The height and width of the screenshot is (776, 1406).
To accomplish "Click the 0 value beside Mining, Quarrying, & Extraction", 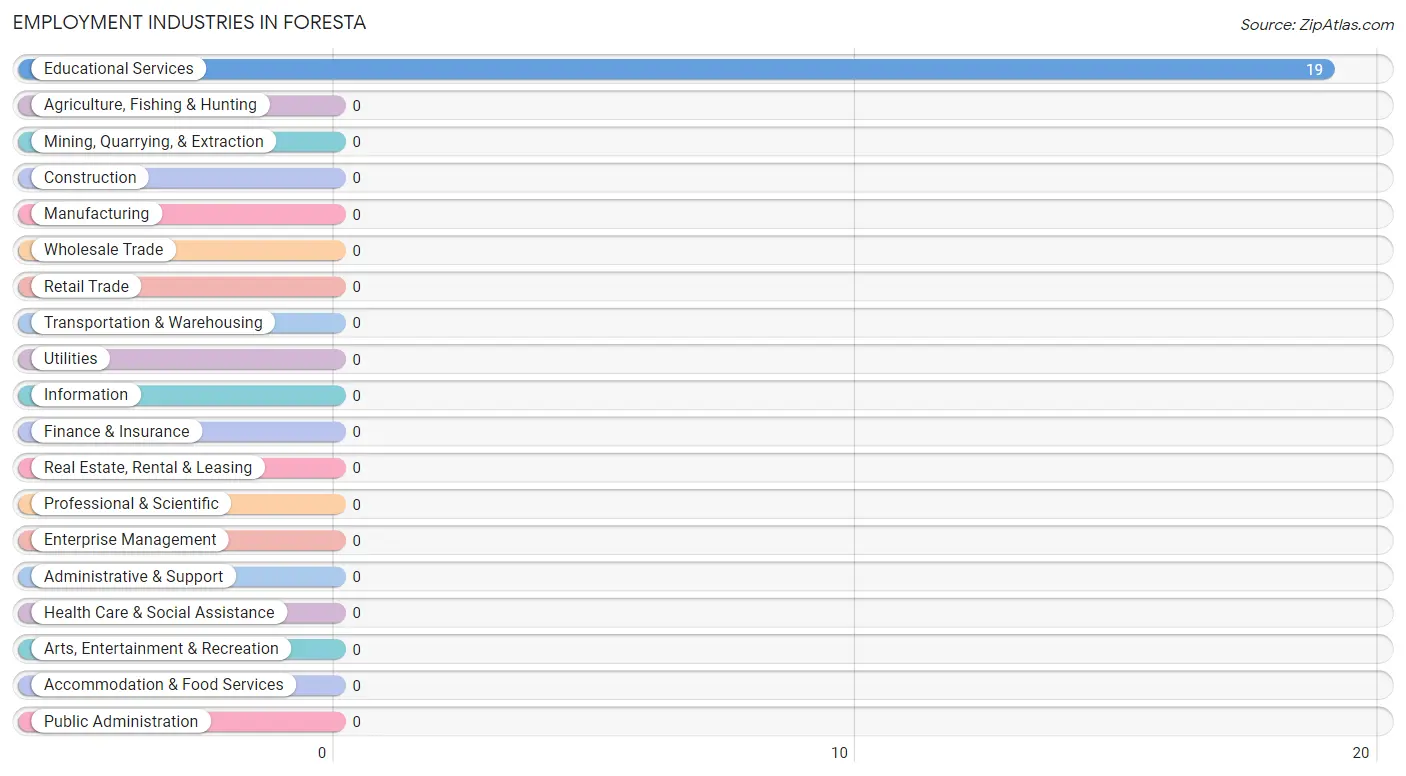I will pyautogui.click(x=356, y=142).
